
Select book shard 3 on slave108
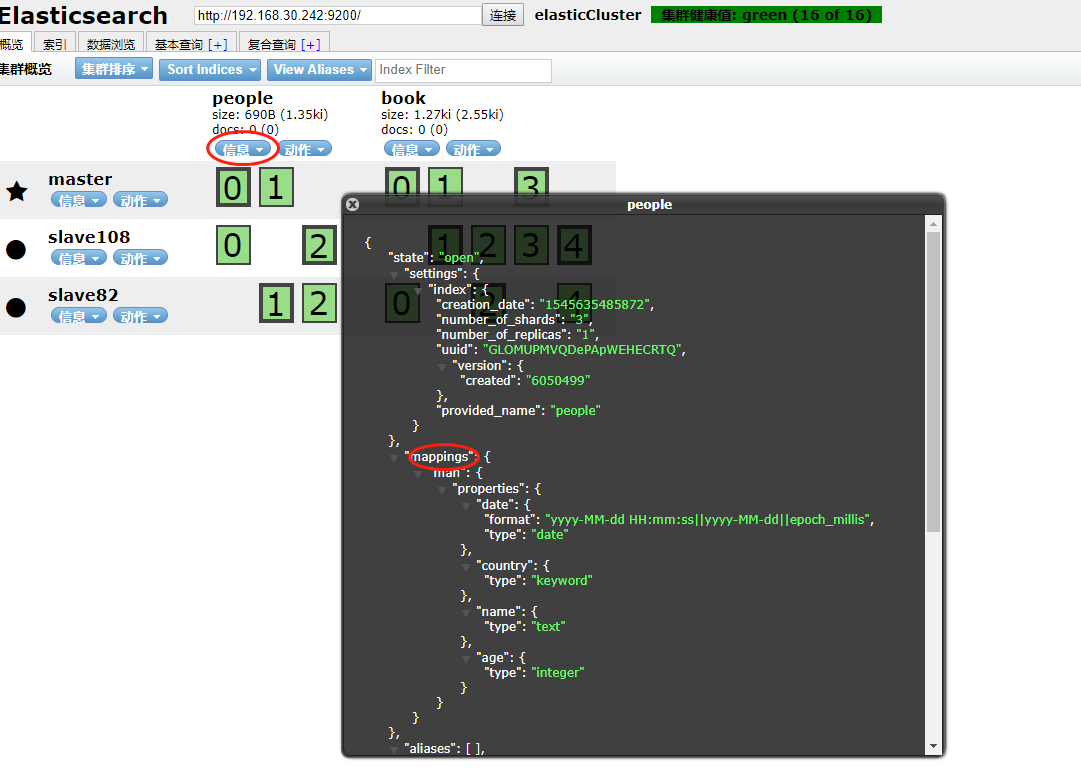[x=531, y=245]
